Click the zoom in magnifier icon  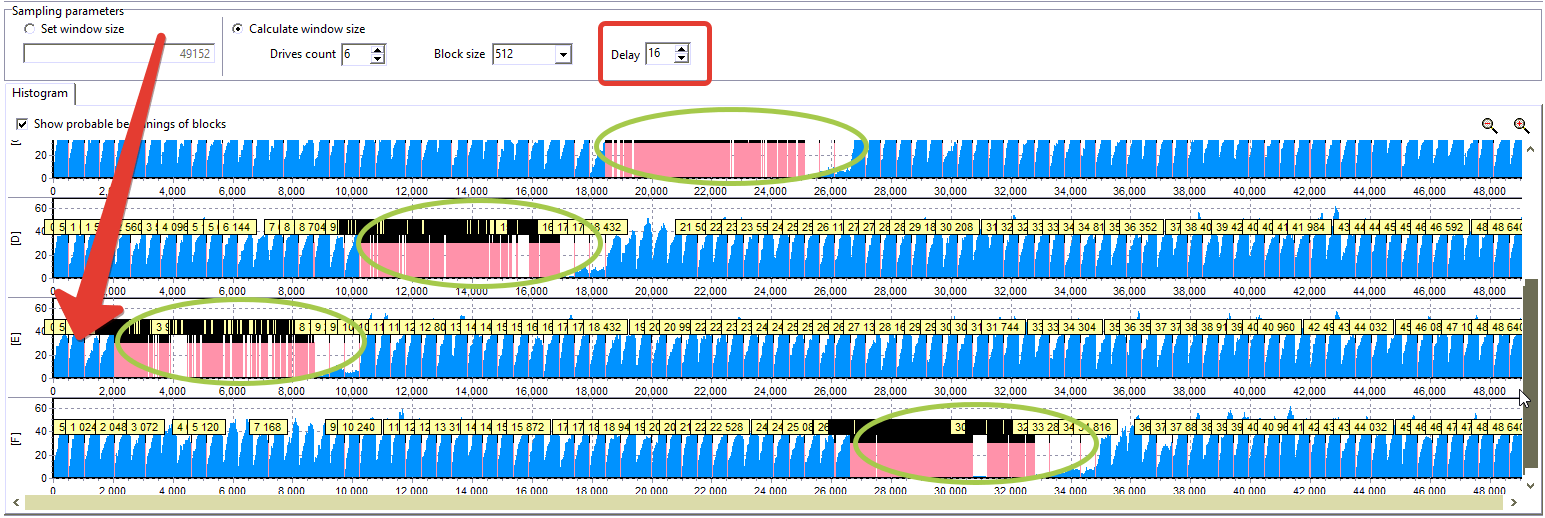click(x=1521, y=125)
